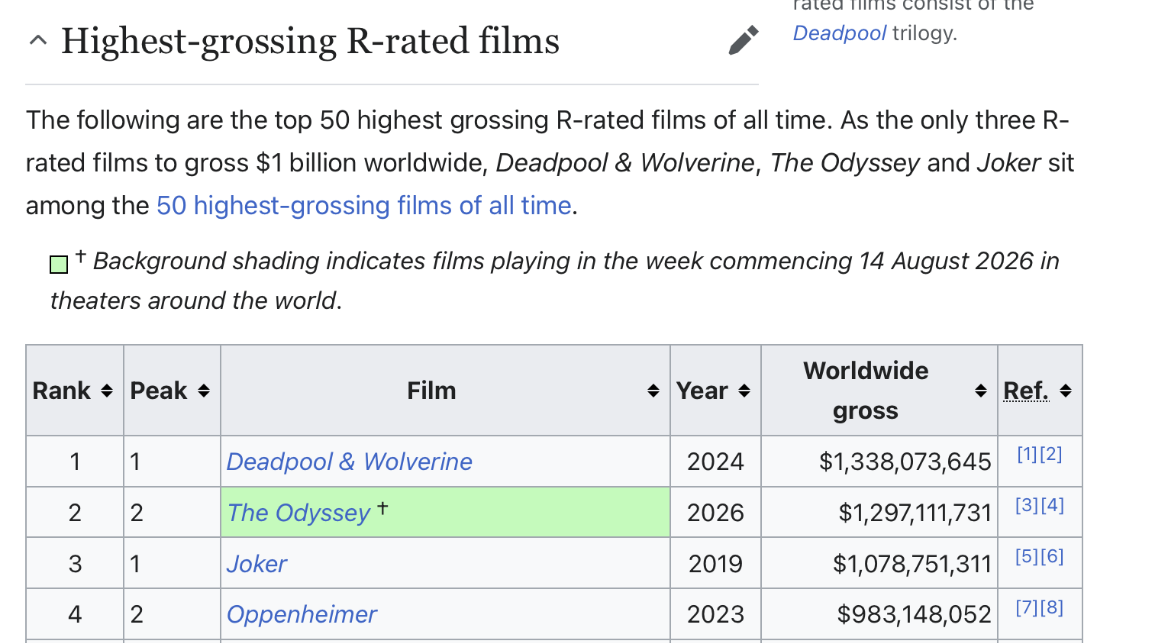Select the 2019 year cell
Viewport: 1152px width, 643px height.
[x=716, y=563]
